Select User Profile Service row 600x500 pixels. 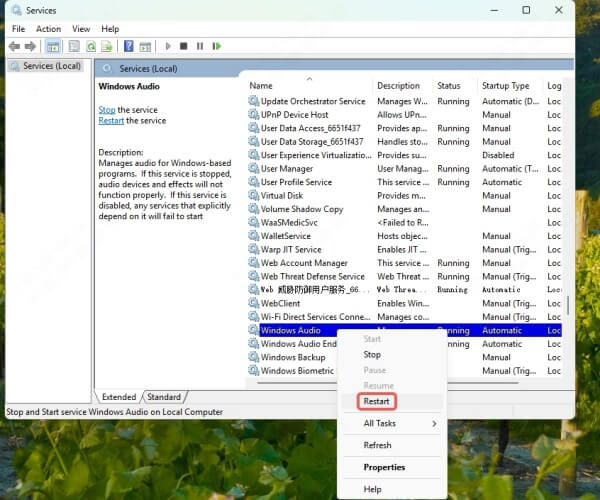405,182
